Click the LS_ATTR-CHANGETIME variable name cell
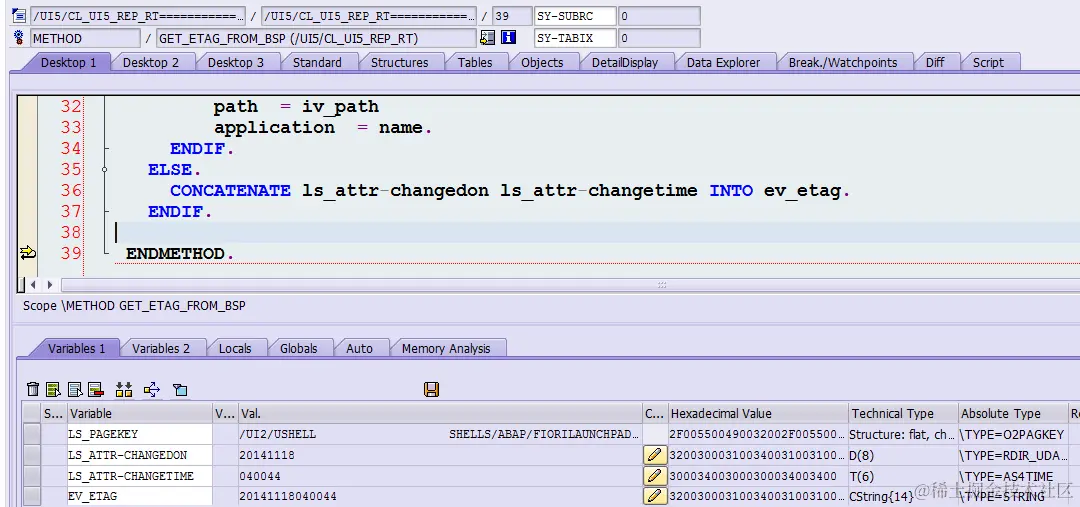This screenshot has height=507, width=1080. pos(140,475)
